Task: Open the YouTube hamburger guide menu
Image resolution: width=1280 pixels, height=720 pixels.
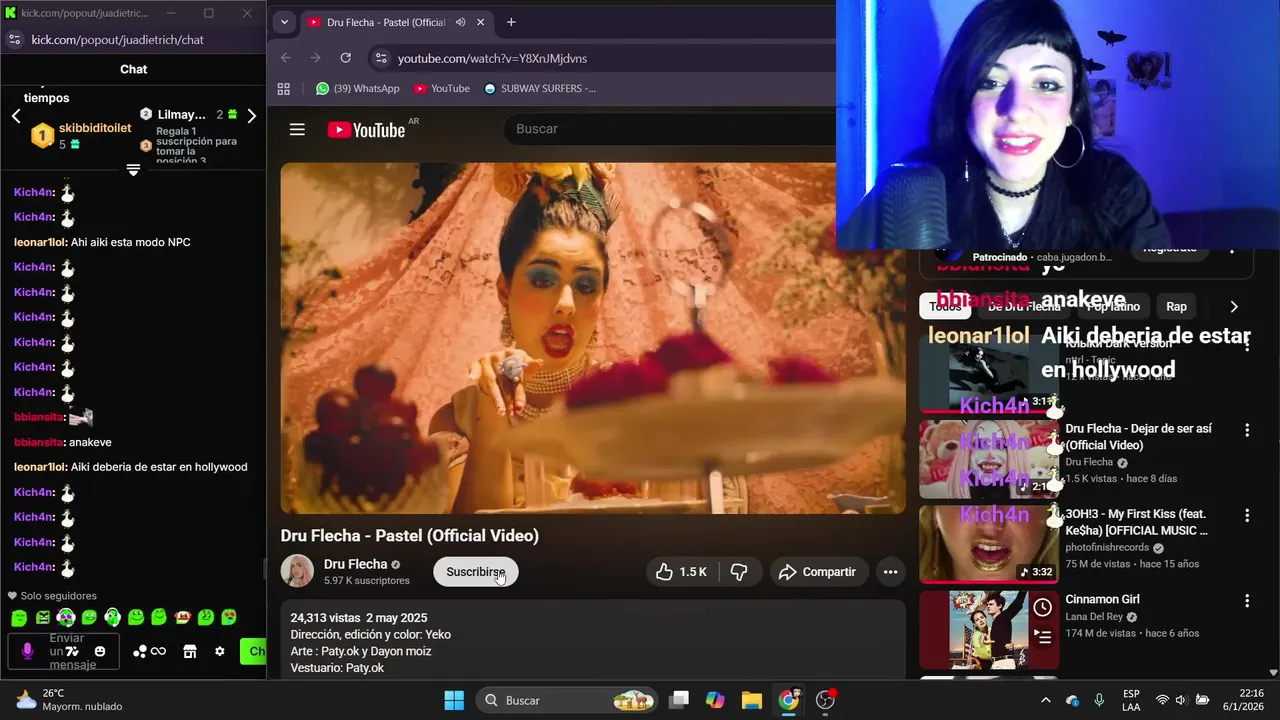Action: click(x=297, y=129)
